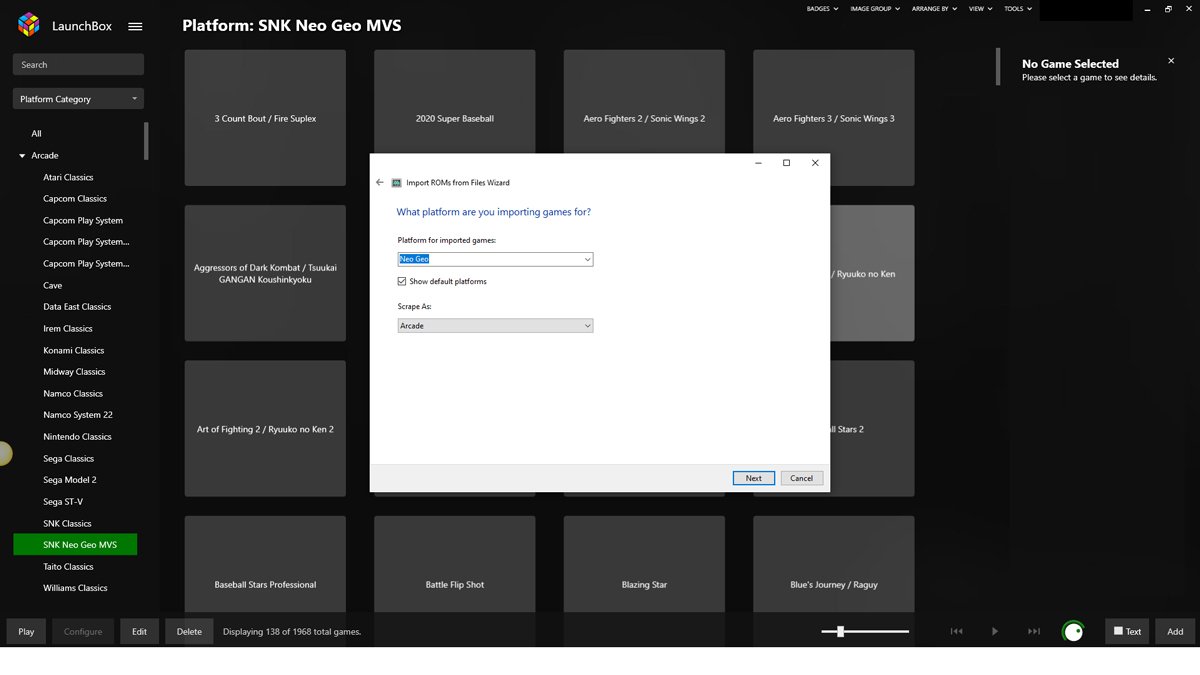Select Capcom Classics in the sidebar

(75, 199)
